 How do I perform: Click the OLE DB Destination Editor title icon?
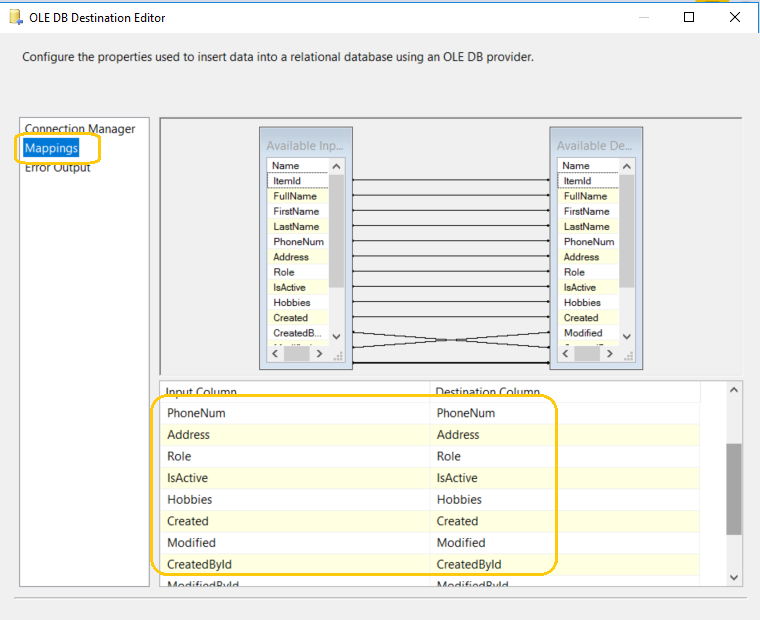tap(16, 17)
